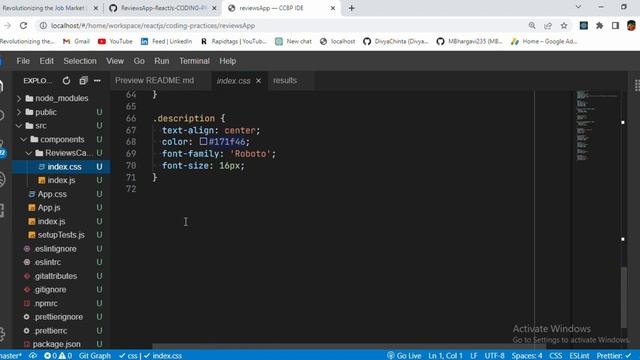Image resolution: width=640 pixels, height=360 pixels.
Task: Open the .prettierignore file
Action: (x=58, y=317)
